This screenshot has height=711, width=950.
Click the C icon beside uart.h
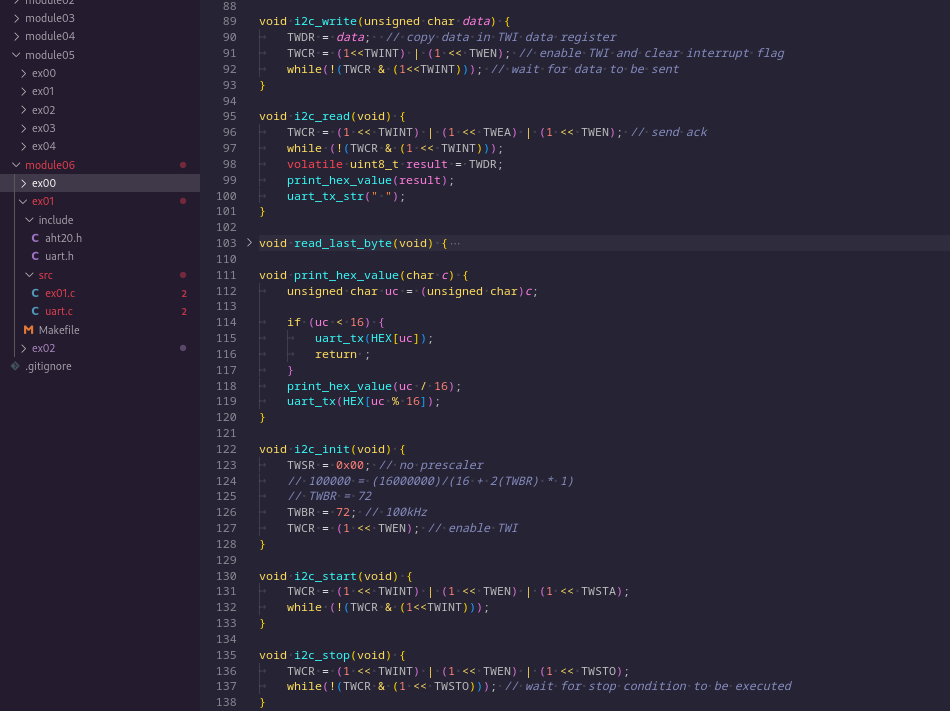(x=35, y=256)
